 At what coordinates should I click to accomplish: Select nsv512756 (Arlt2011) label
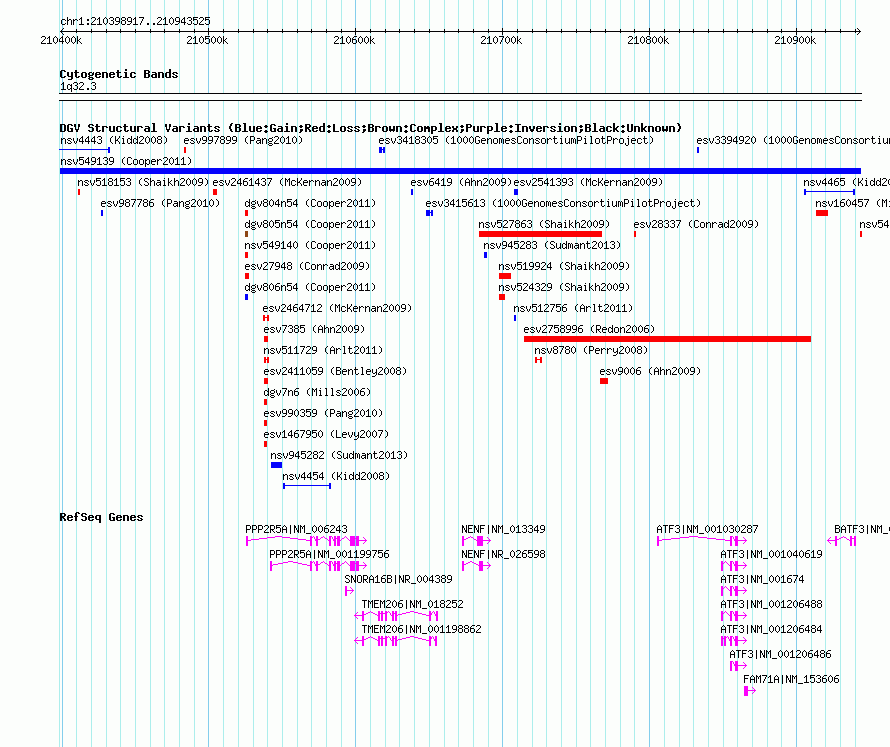(573, 308)
